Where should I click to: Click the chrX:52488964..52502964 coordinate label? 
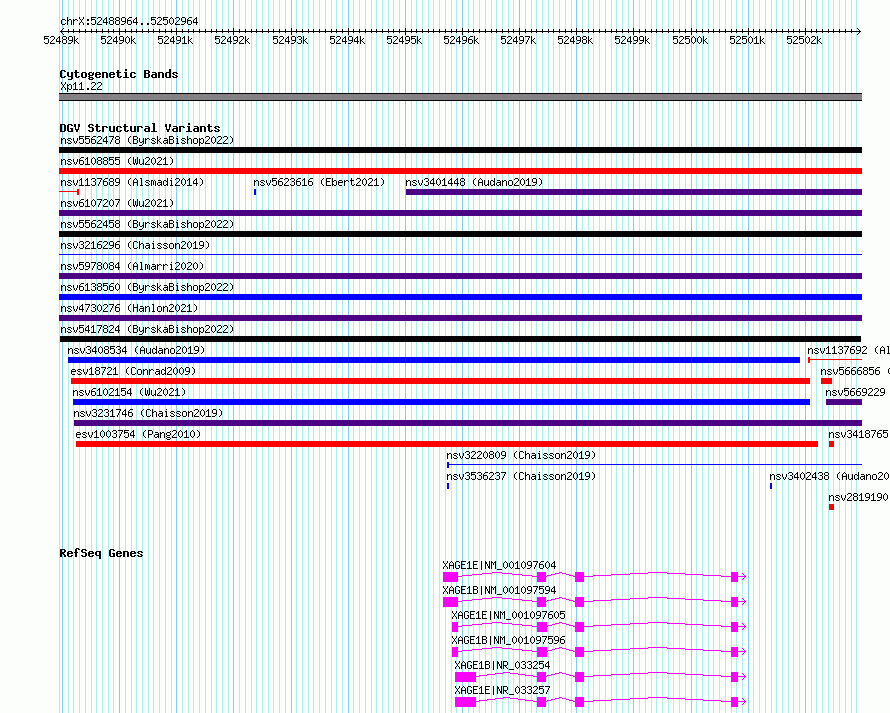[x=129, y=21]
